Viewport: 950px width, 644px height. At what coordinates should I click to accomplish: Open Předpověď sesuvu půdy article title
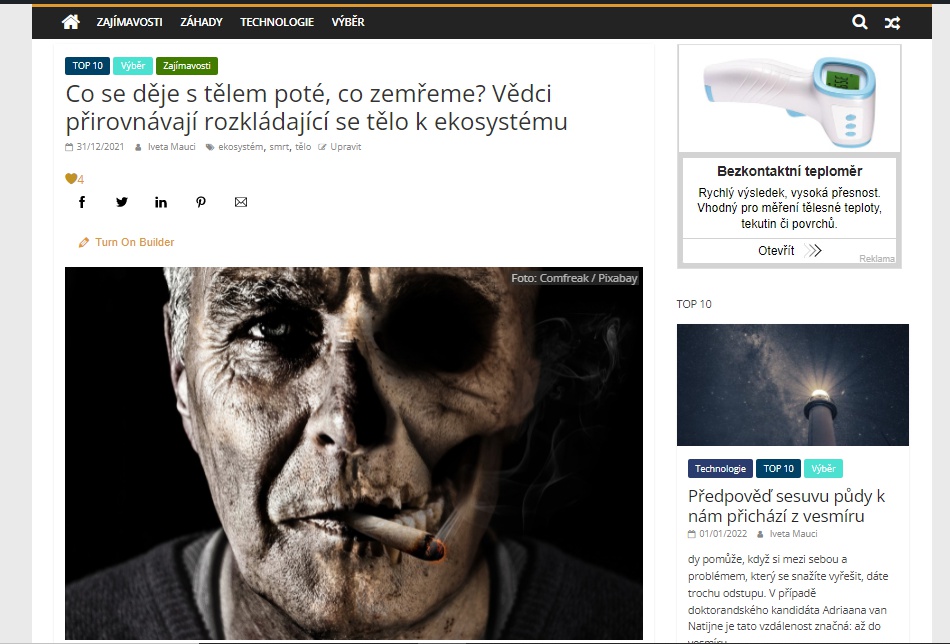pos(786,506)
